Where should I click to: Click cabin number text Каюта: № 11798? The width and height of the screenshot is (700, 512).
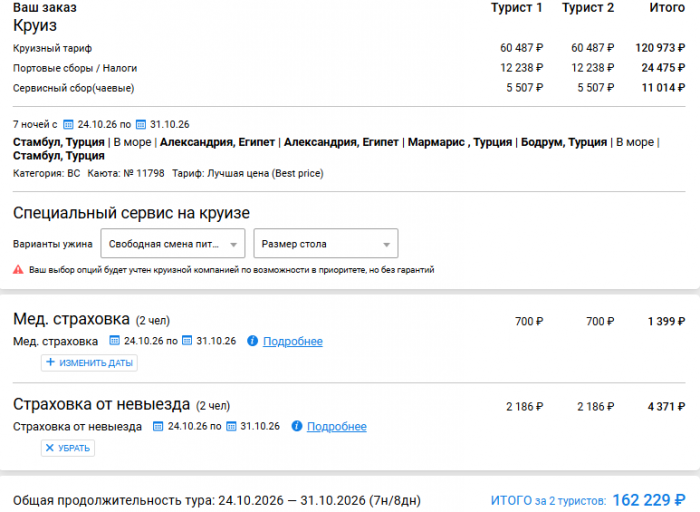126,173
